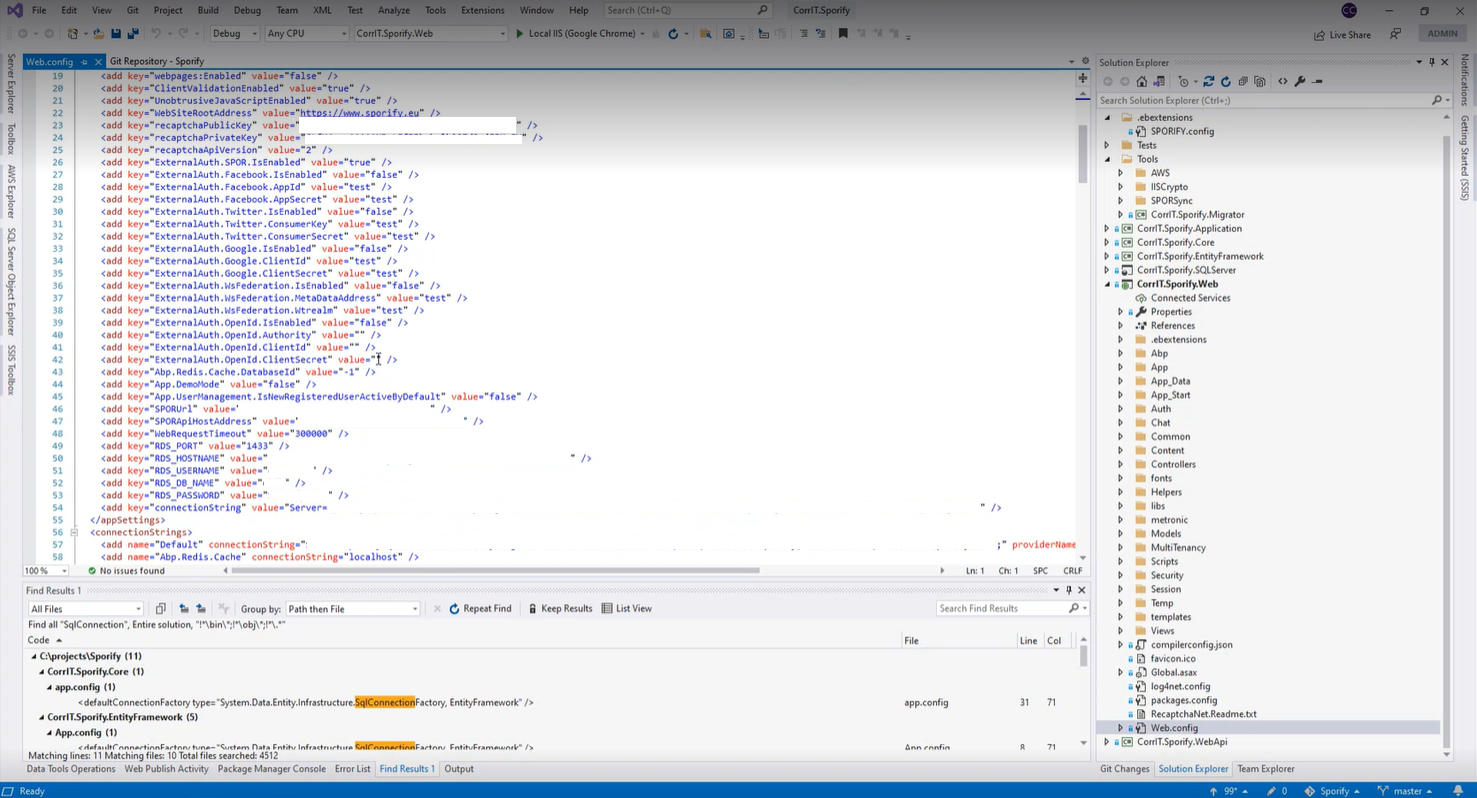Click Repeat Find button
This screenshot has height=798, width=1477.
[x=480, y=609]
